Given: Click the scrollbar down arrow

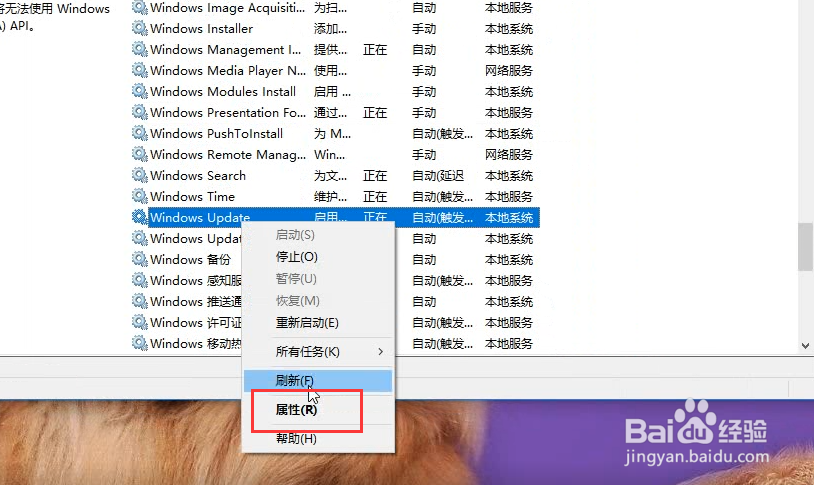Looking at the screenshot, I should tap(805, 346).
